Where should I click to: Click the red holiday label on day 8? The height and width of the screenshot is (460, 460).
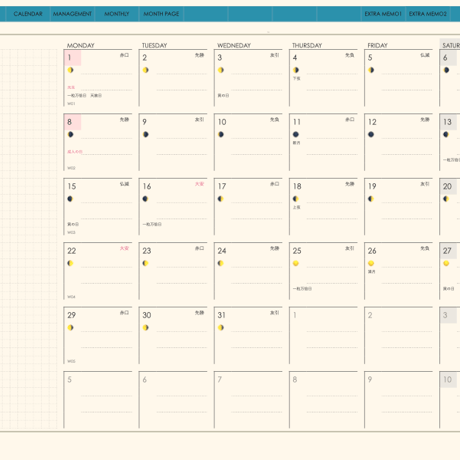point(75,152)
